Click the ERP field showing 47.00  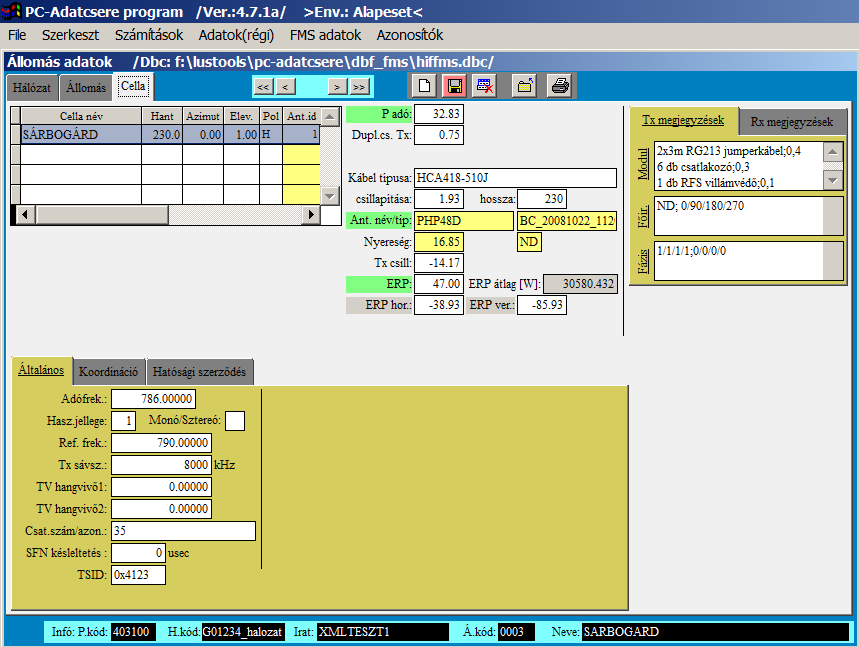439,284
